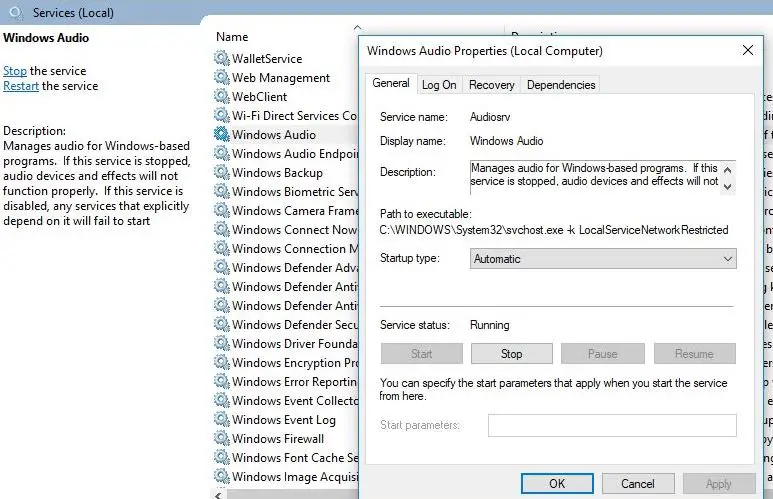
Task: Click the Start parameters input field
Action: 612,425
